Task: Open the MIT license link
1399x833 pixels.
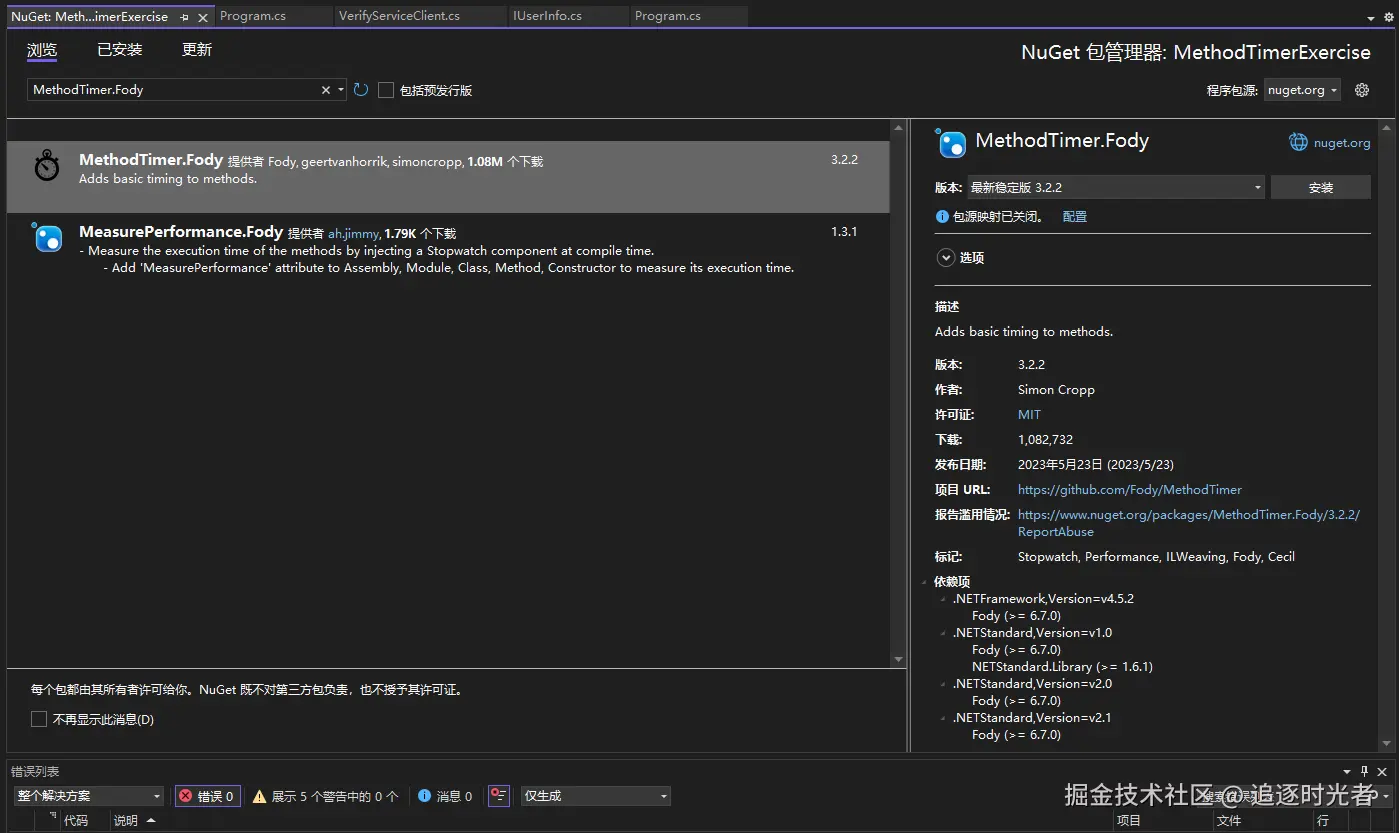Action: (x=1029, y=414)
